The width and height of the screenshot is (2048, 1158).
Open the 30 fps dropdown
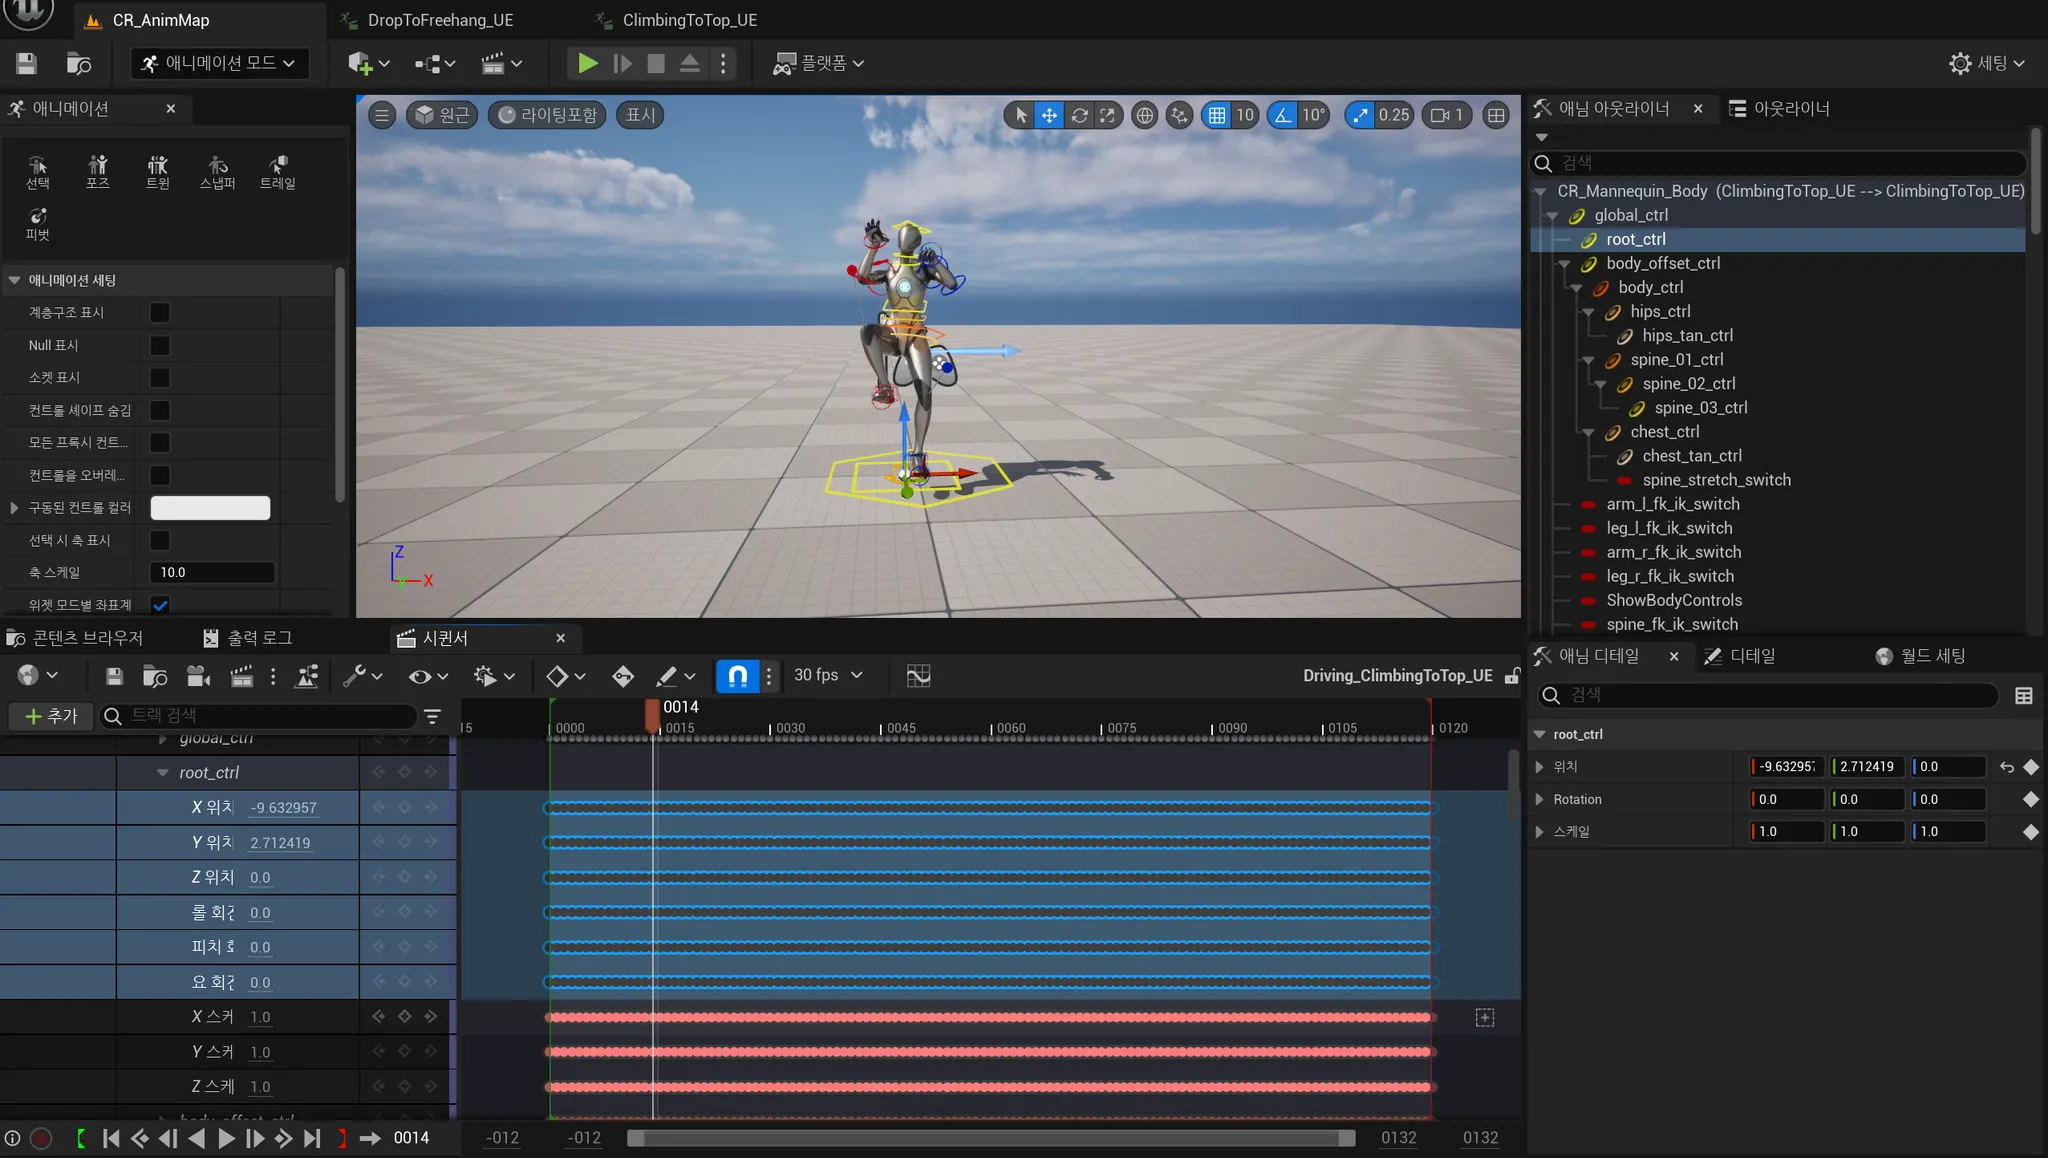coord(828,676)
